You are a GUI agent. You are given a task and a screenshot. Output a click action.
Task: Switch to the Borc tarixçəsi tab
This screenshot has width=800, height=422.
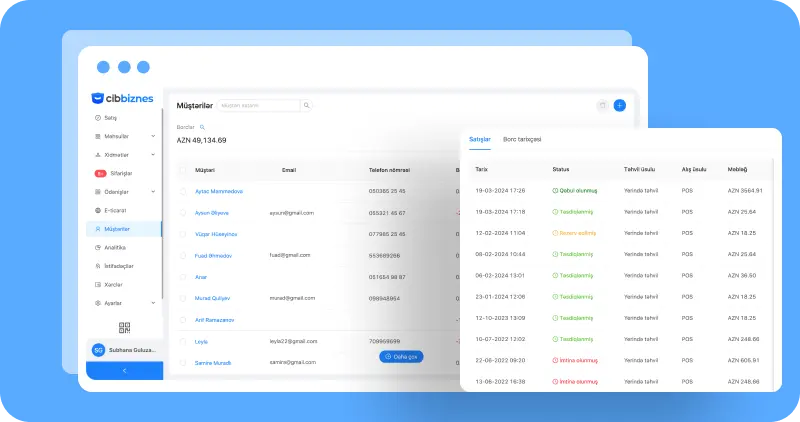click(521, 139)
